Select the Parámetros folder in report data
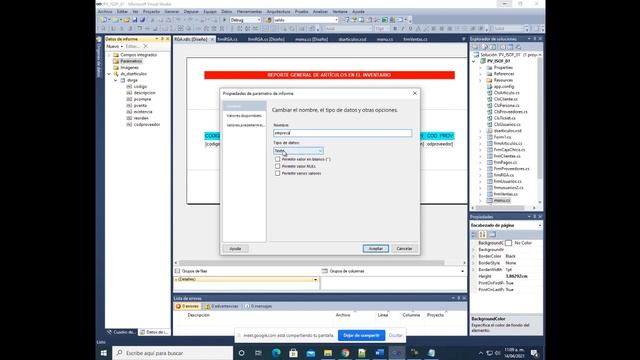 131,61
